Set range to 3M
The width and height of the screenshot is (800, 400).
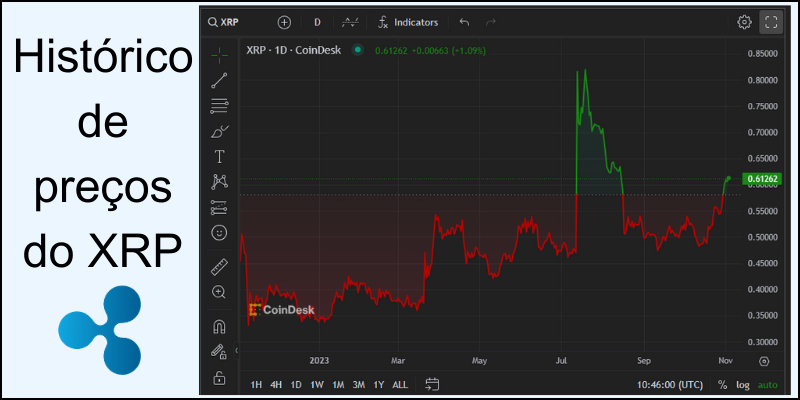(359, 385)
